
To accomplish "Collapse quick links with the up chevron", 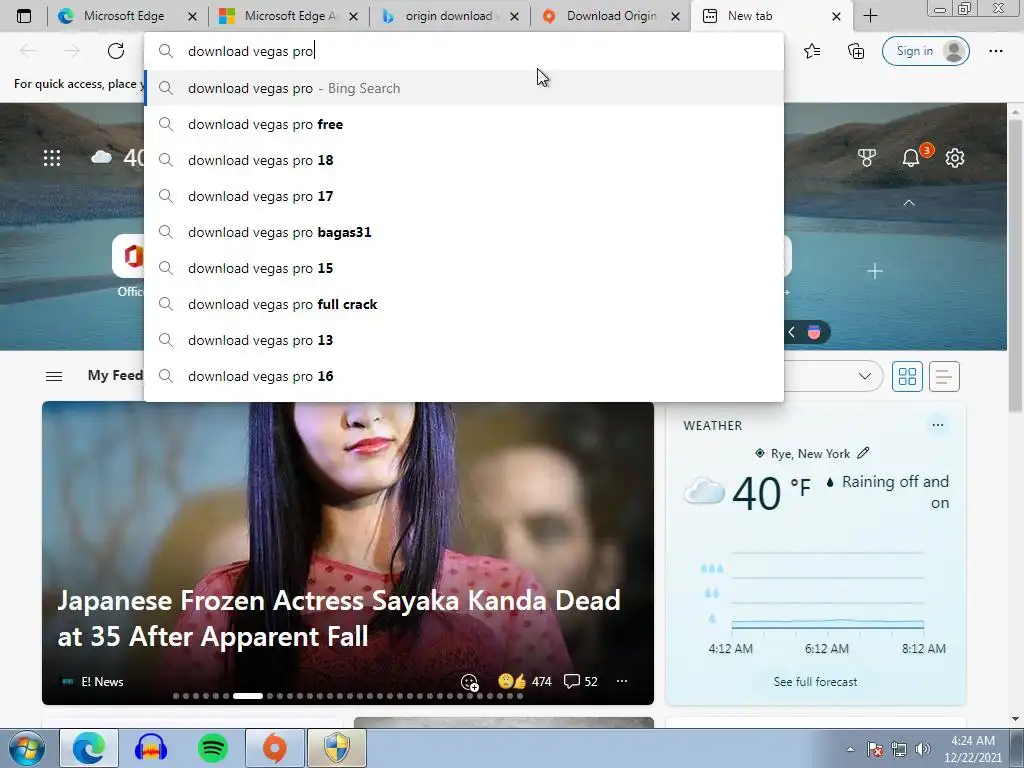I will (x=908, y=203).
